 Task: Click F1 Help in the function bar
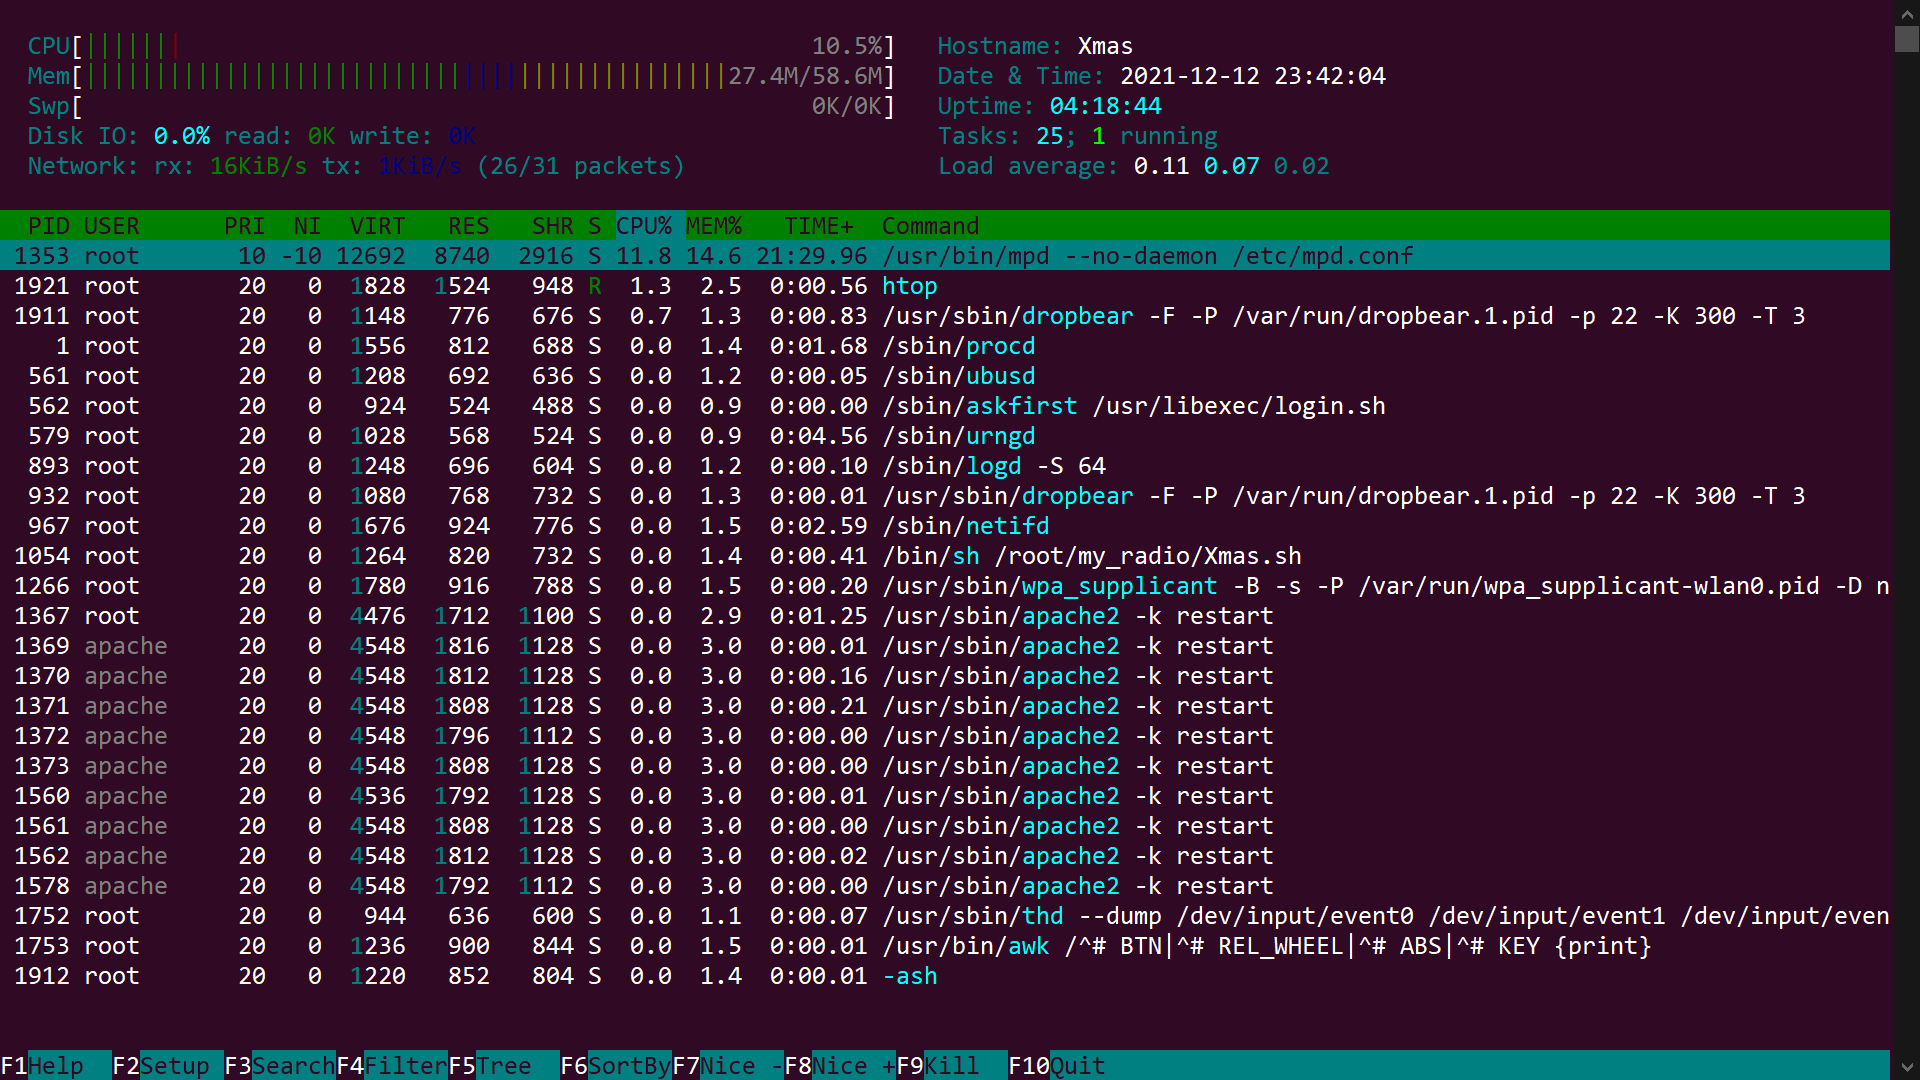(x=42, y=1066)
